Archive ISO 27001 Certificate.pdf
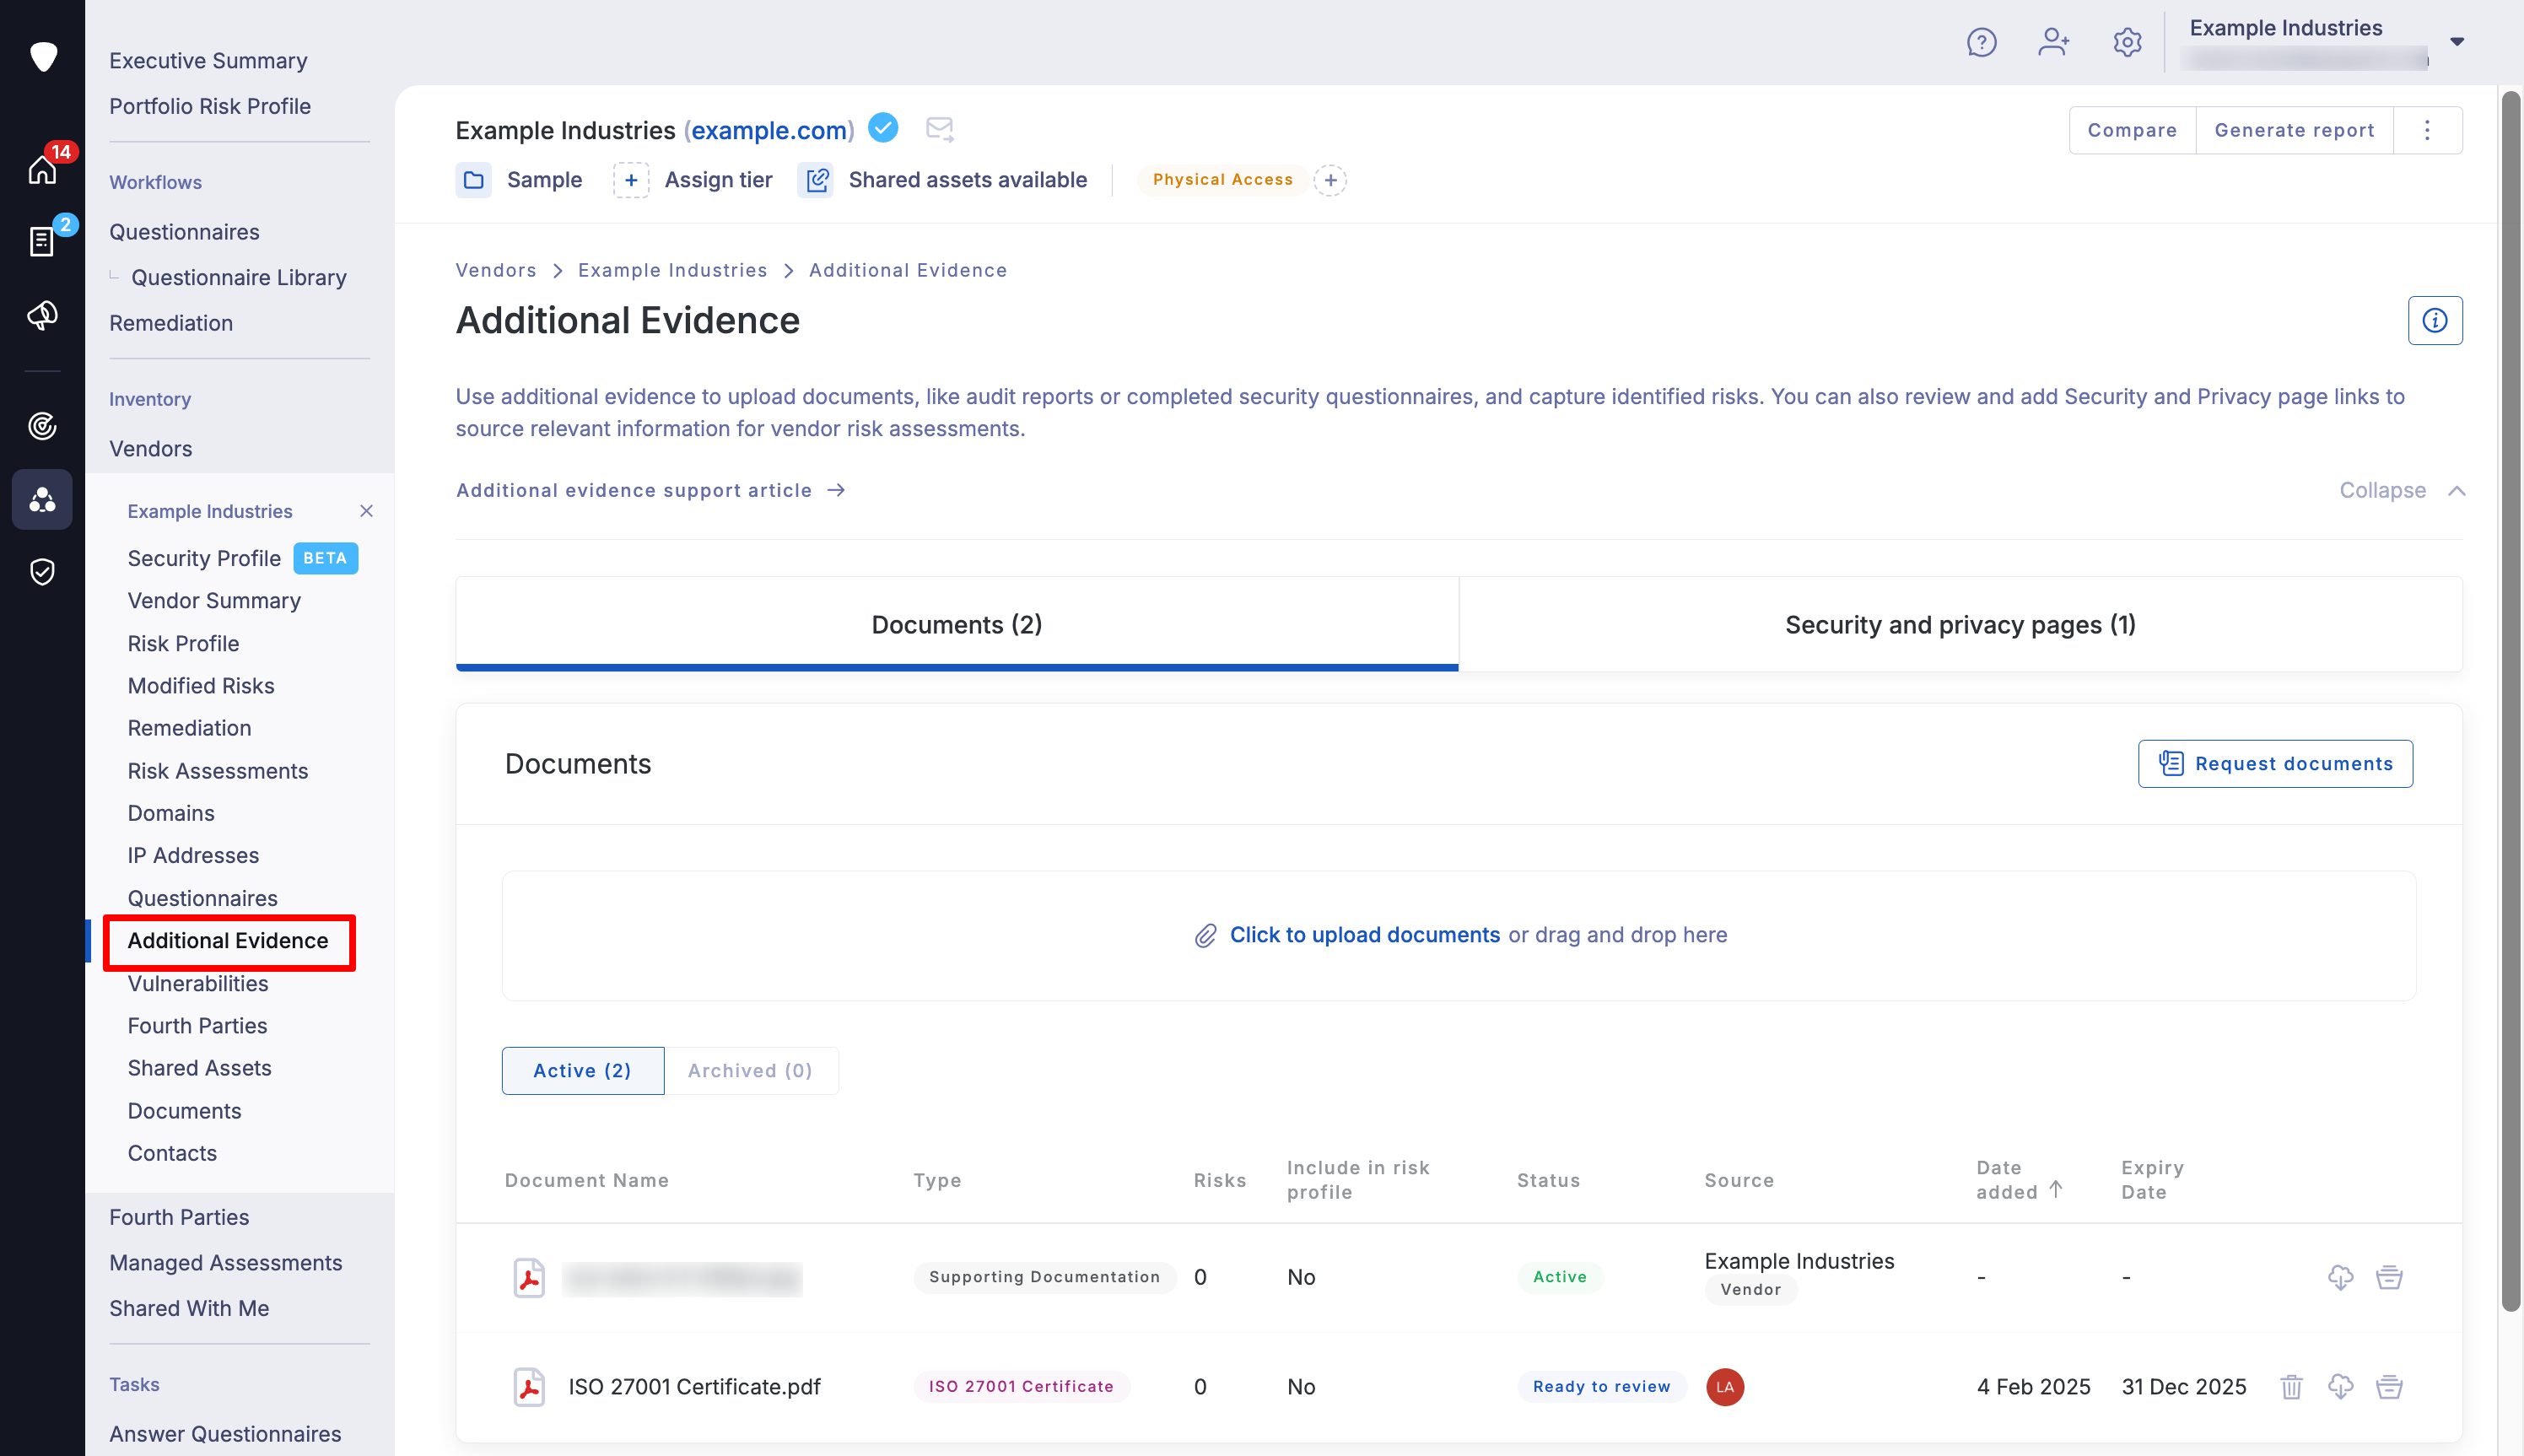 tap(2389, 1387)
